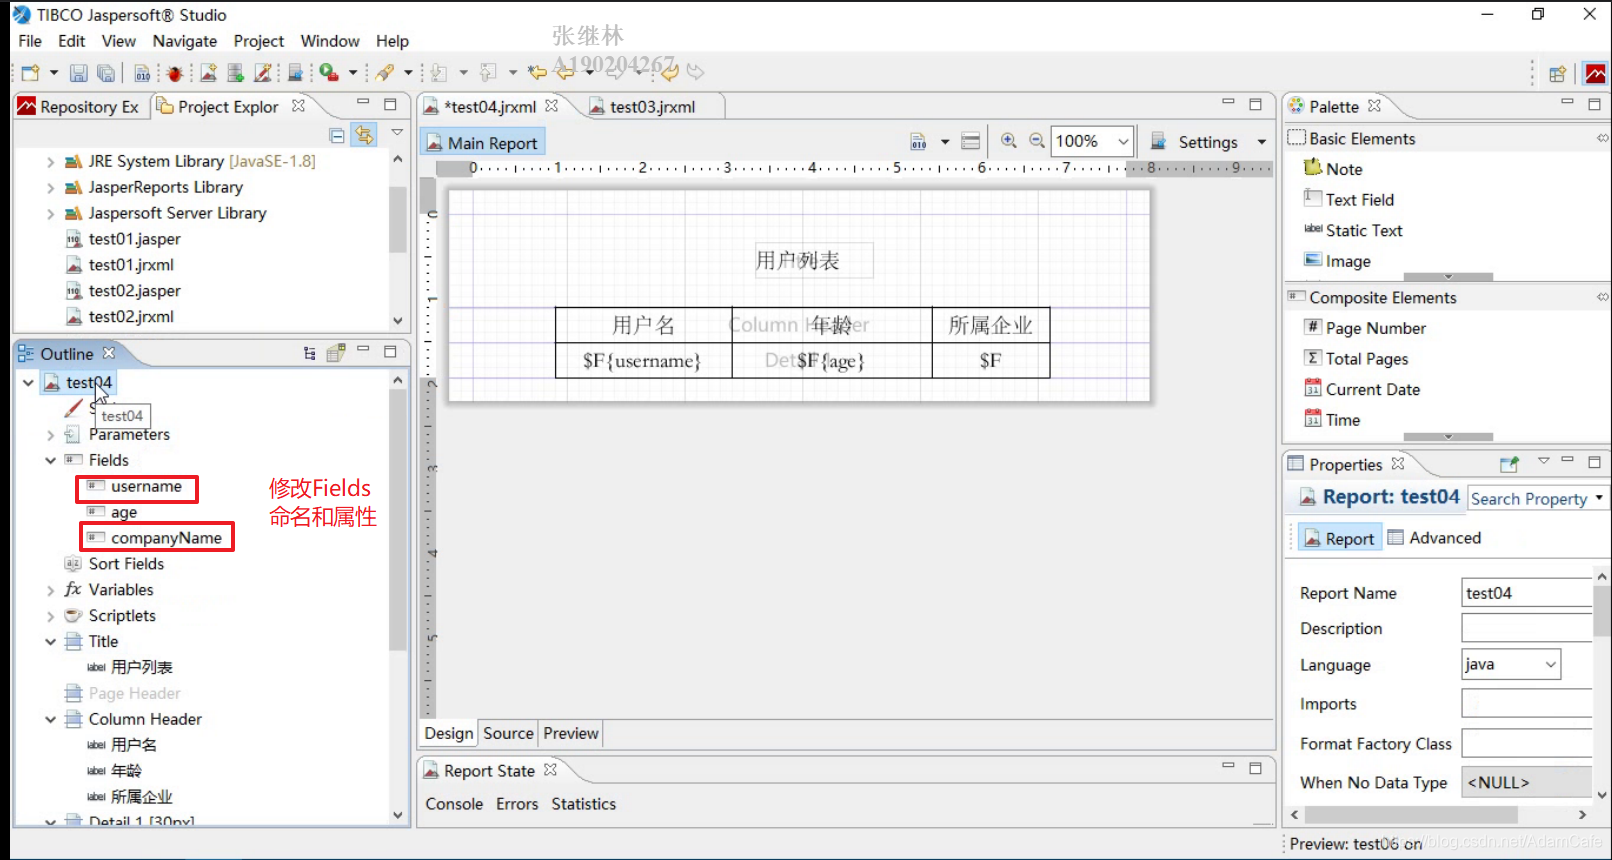
Task: Click the Save All icon in toolbar
Action: 106,73
